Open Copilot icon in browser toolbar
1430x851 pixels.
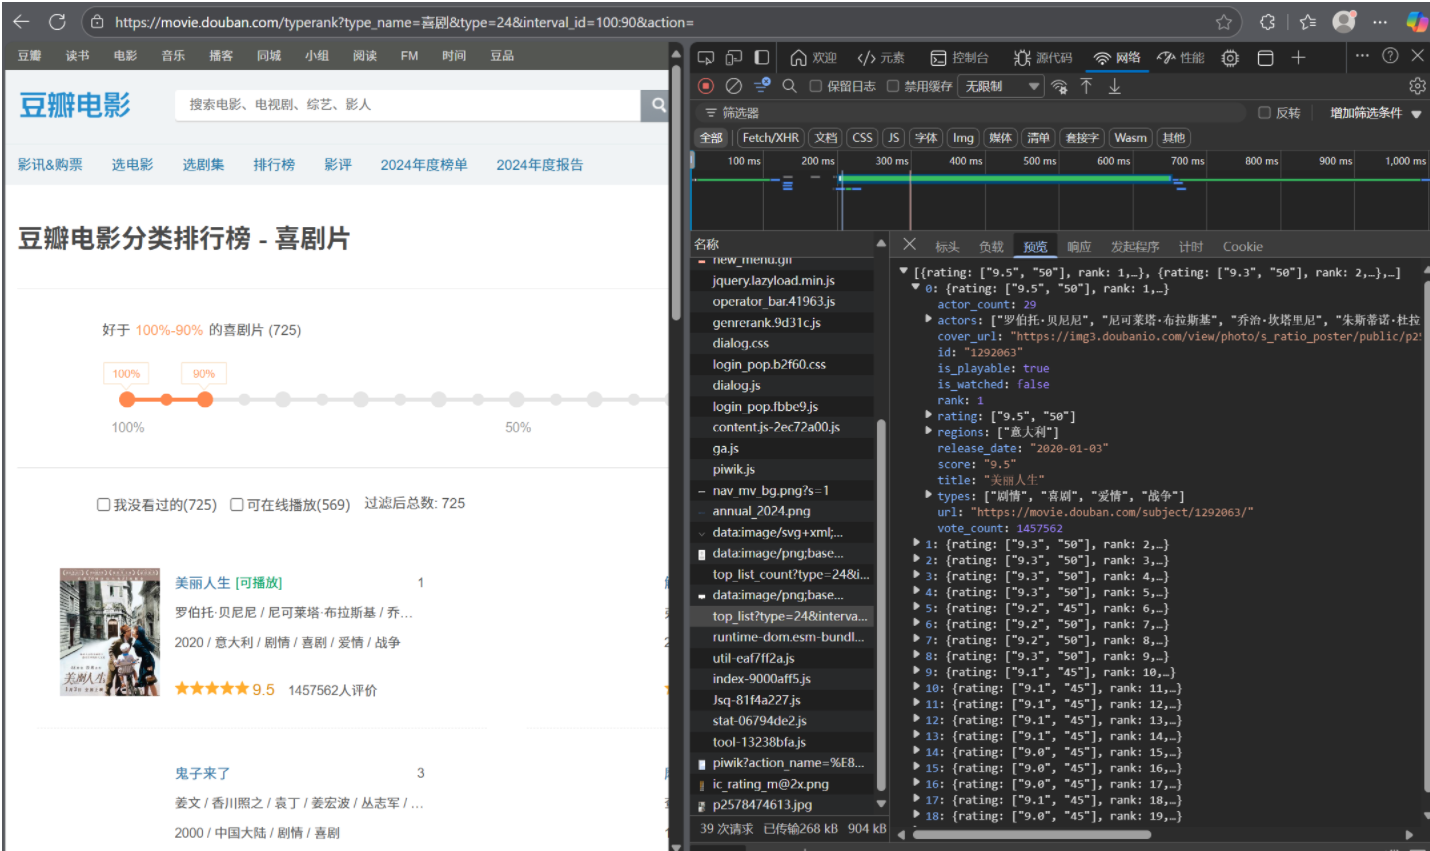point(1416,21)
